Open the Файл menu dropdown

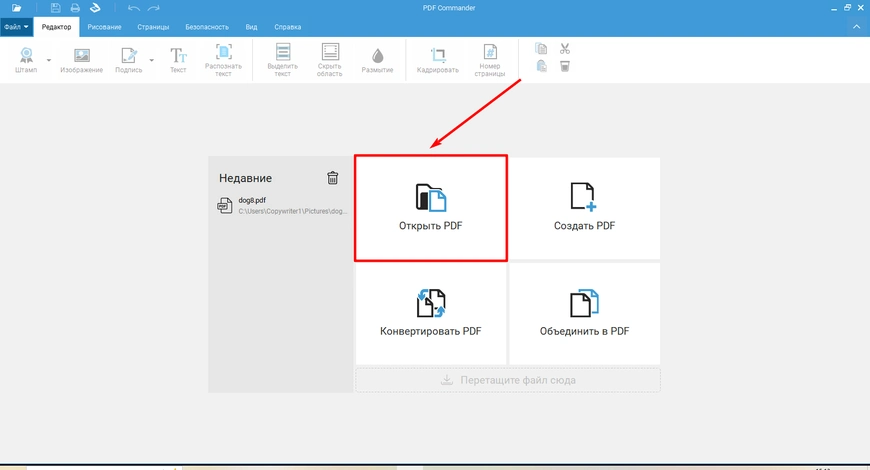point(17,27)
